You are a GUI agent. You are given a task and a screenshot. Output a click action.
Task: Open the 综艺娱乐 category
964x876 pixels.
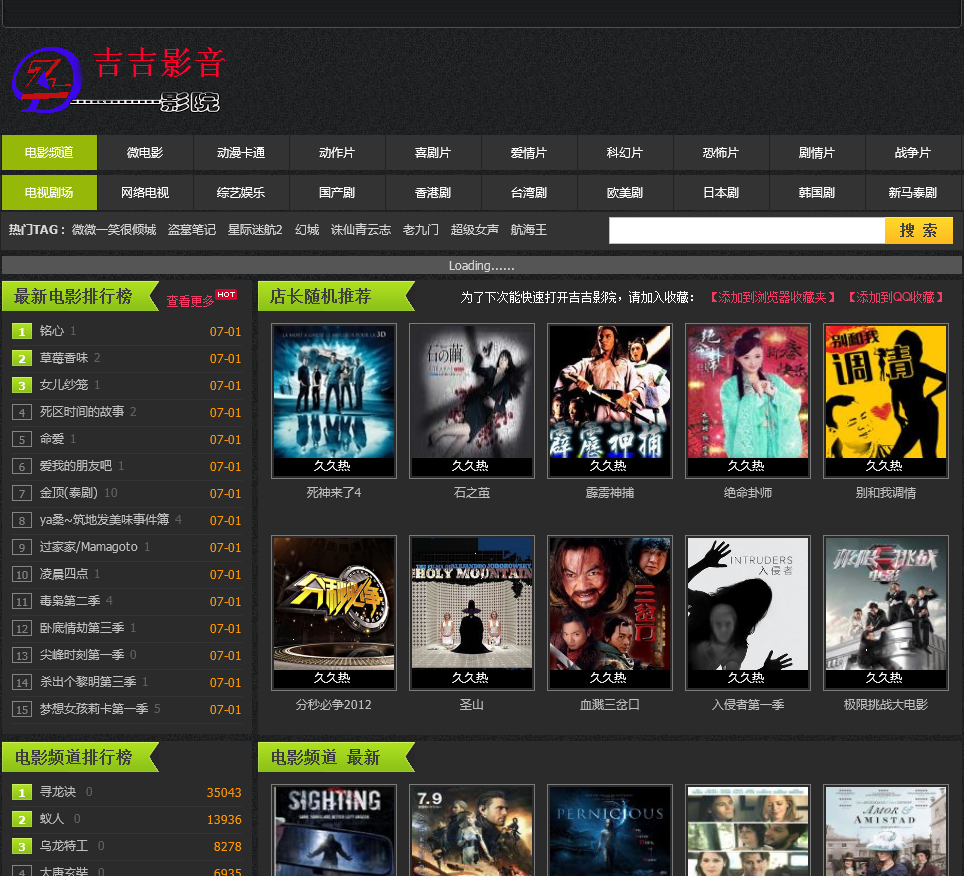tap(241, 192)
